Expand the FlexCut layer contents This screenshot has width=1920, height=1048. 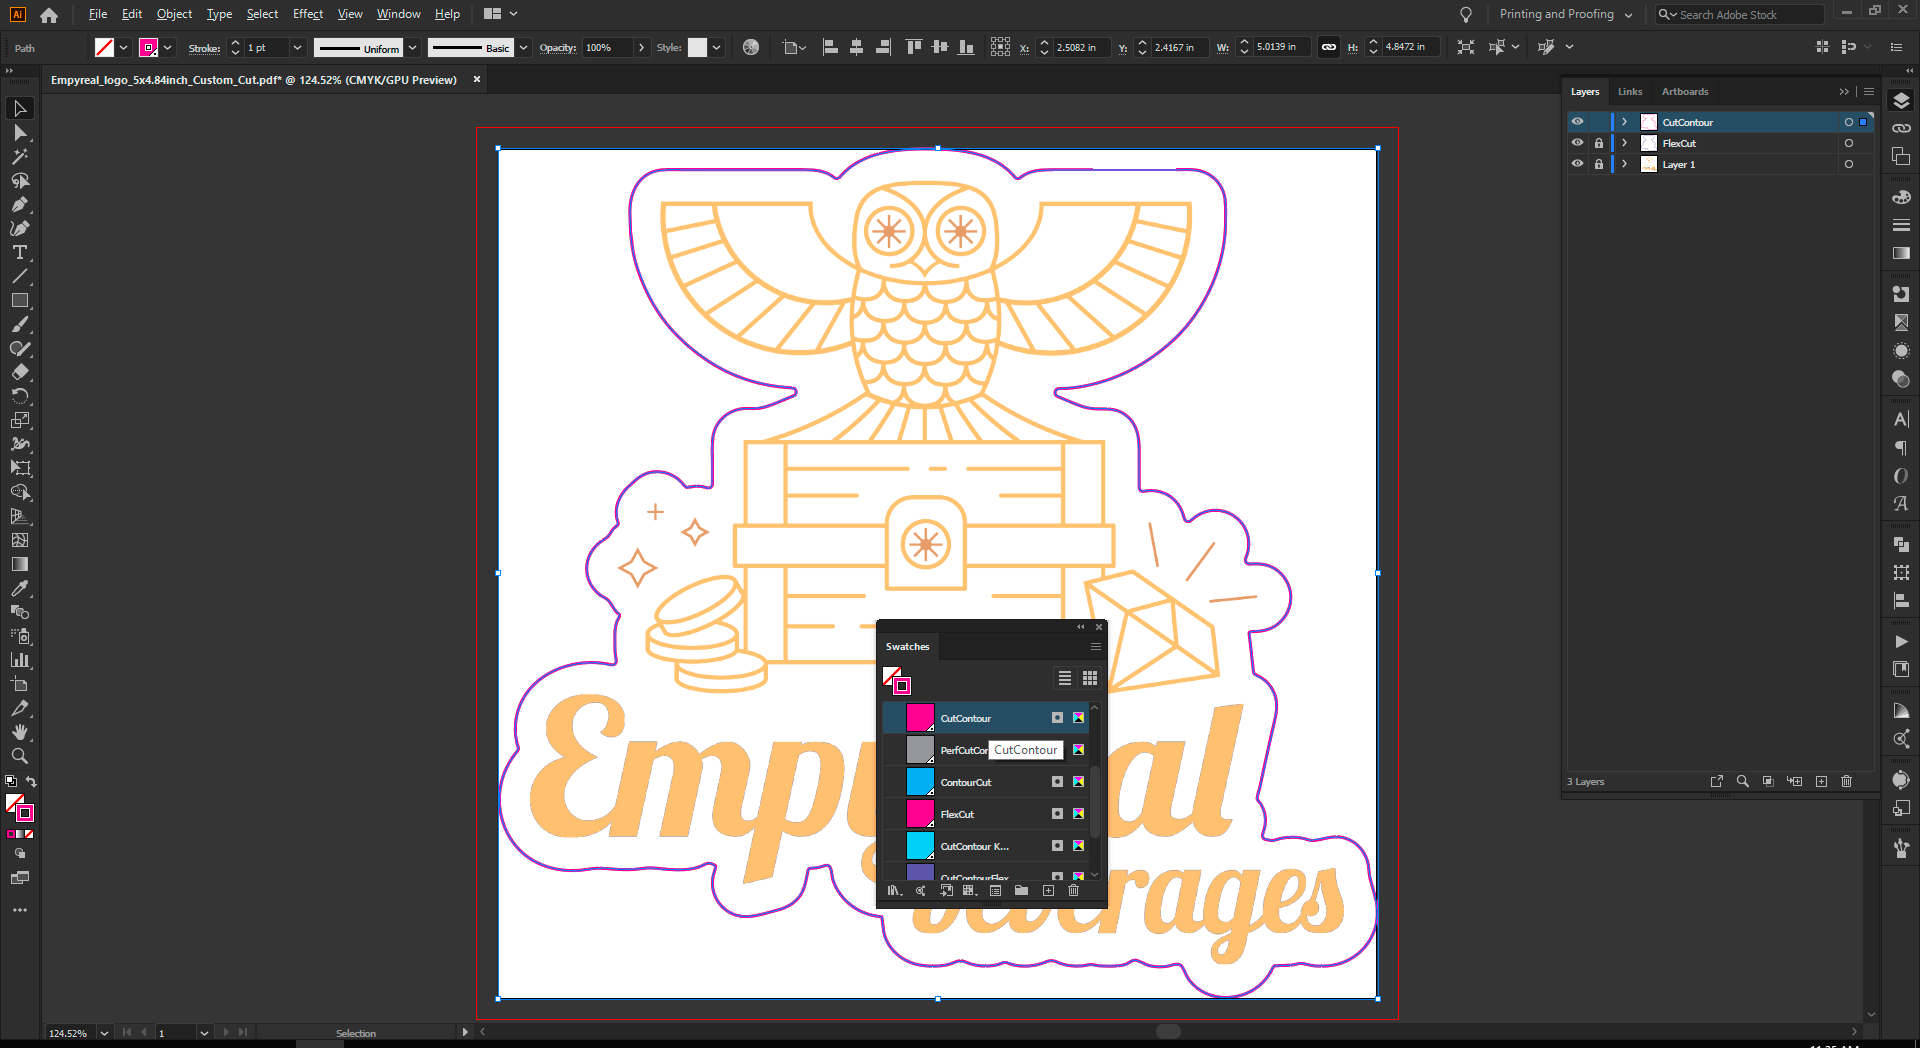pos(1625,143)
